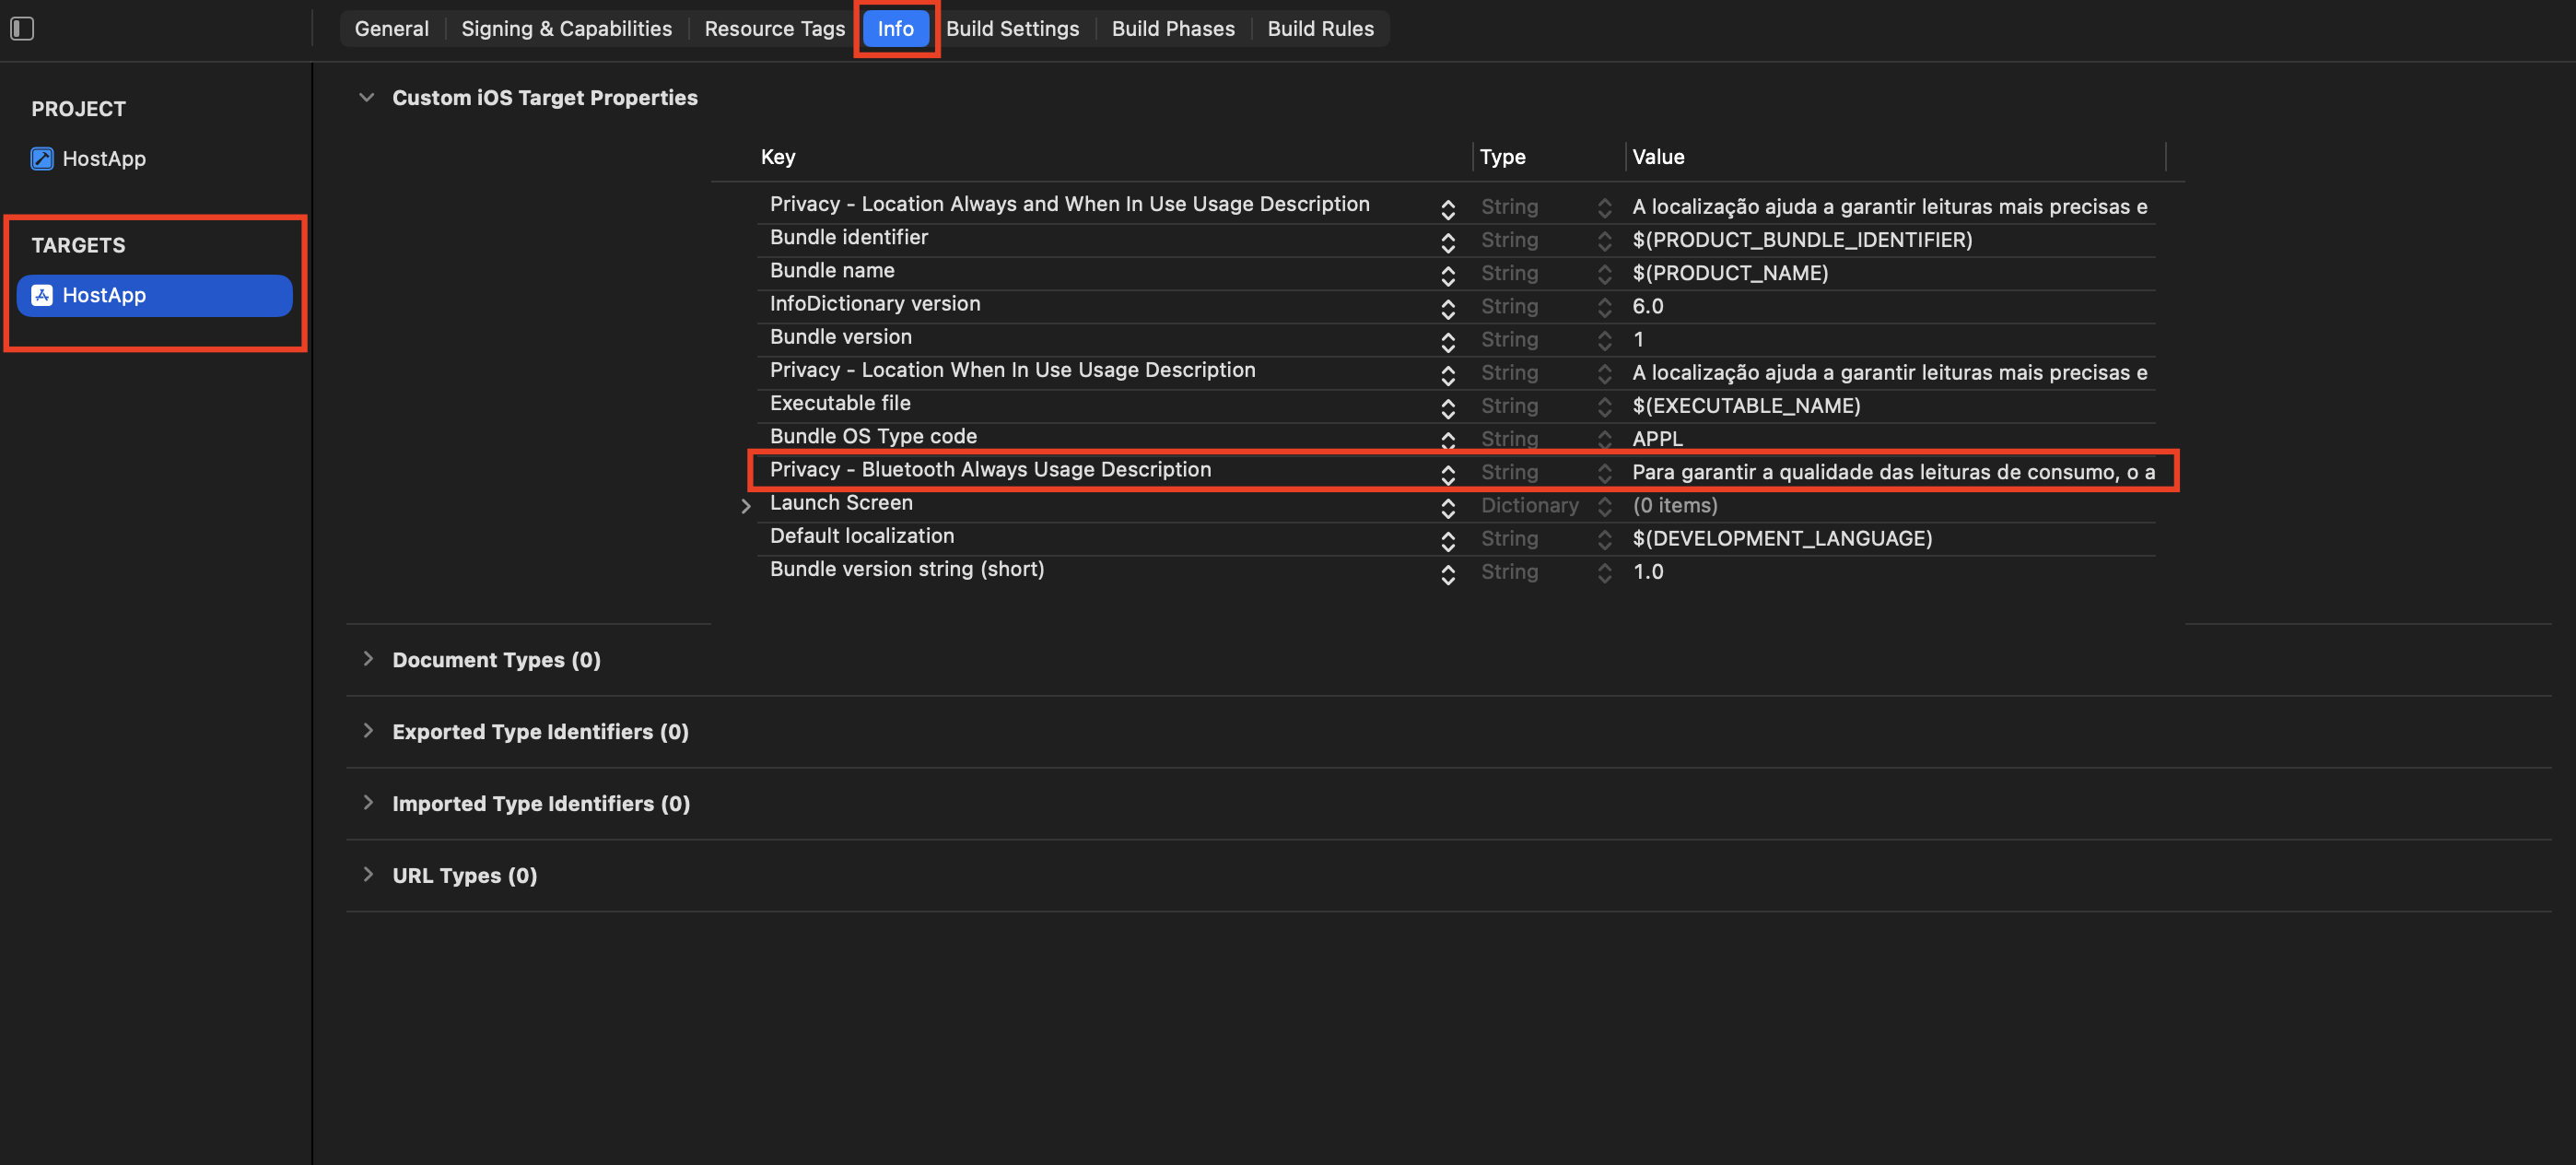Change type of Bundle version row
The image size is (2576, 1165).
[x=1604, y=341]
